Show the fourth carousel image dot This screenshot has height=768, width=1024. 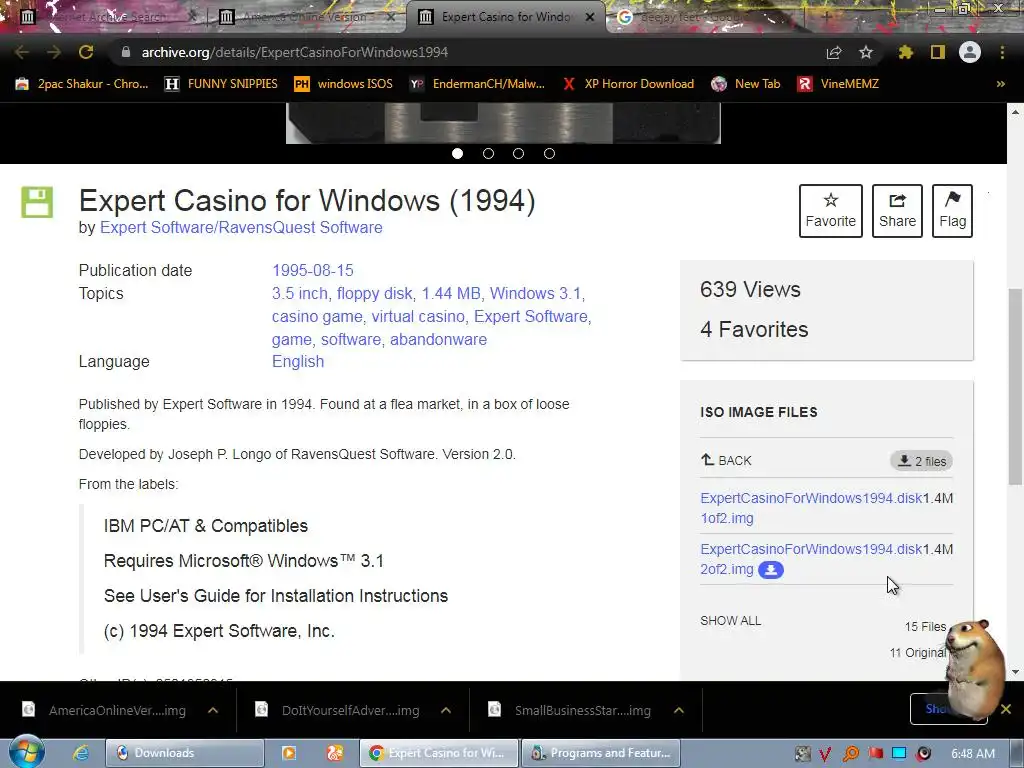tap(549, 153)
